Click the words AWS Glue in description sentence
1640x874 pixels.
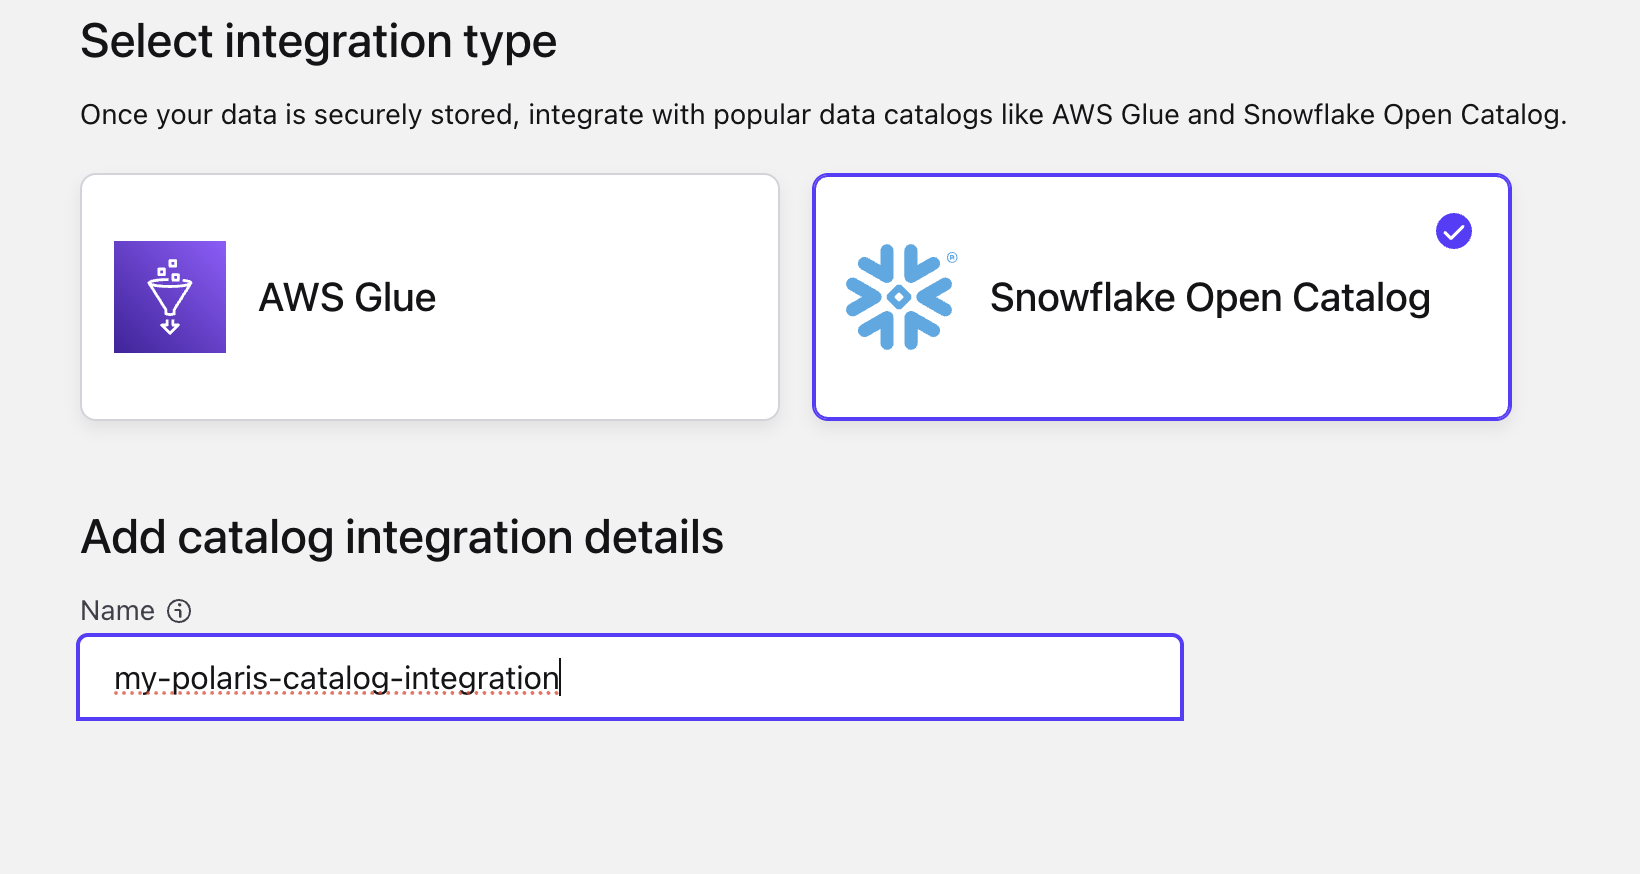pyautogui.click(x=1116, y=115)
